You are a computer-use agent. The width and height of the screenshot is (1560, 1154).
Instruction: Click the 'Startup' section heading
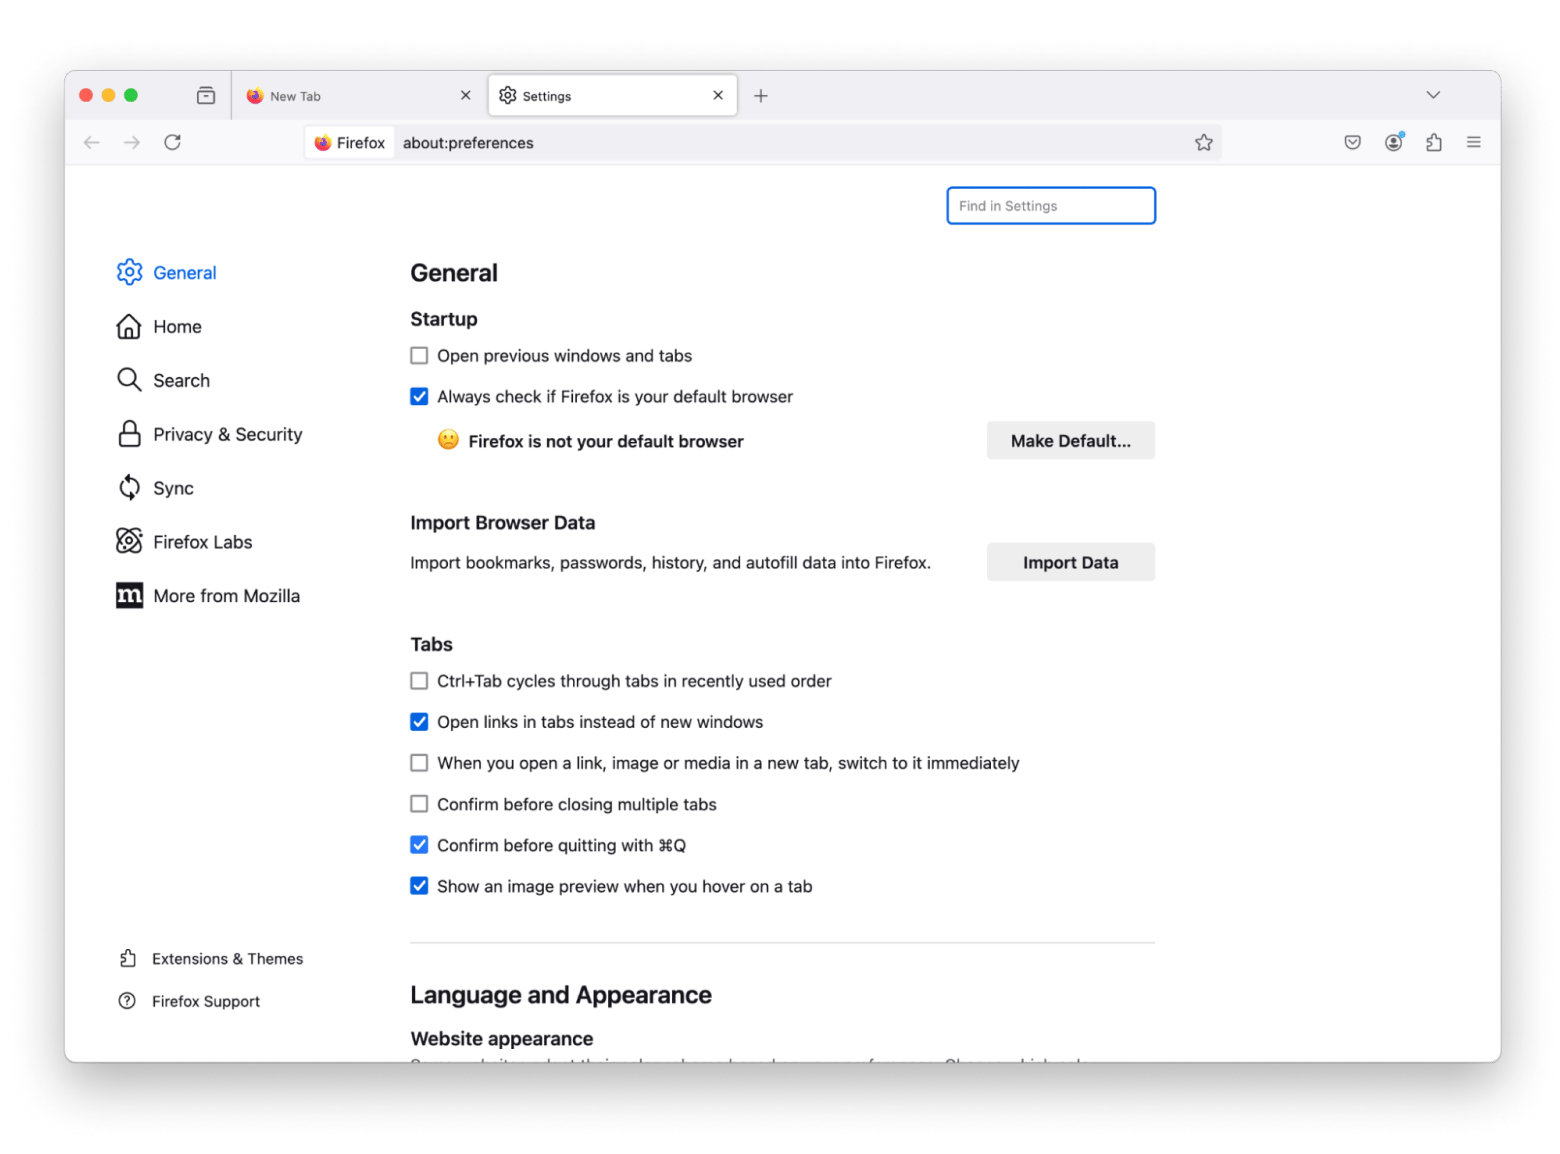coord(444,319)
